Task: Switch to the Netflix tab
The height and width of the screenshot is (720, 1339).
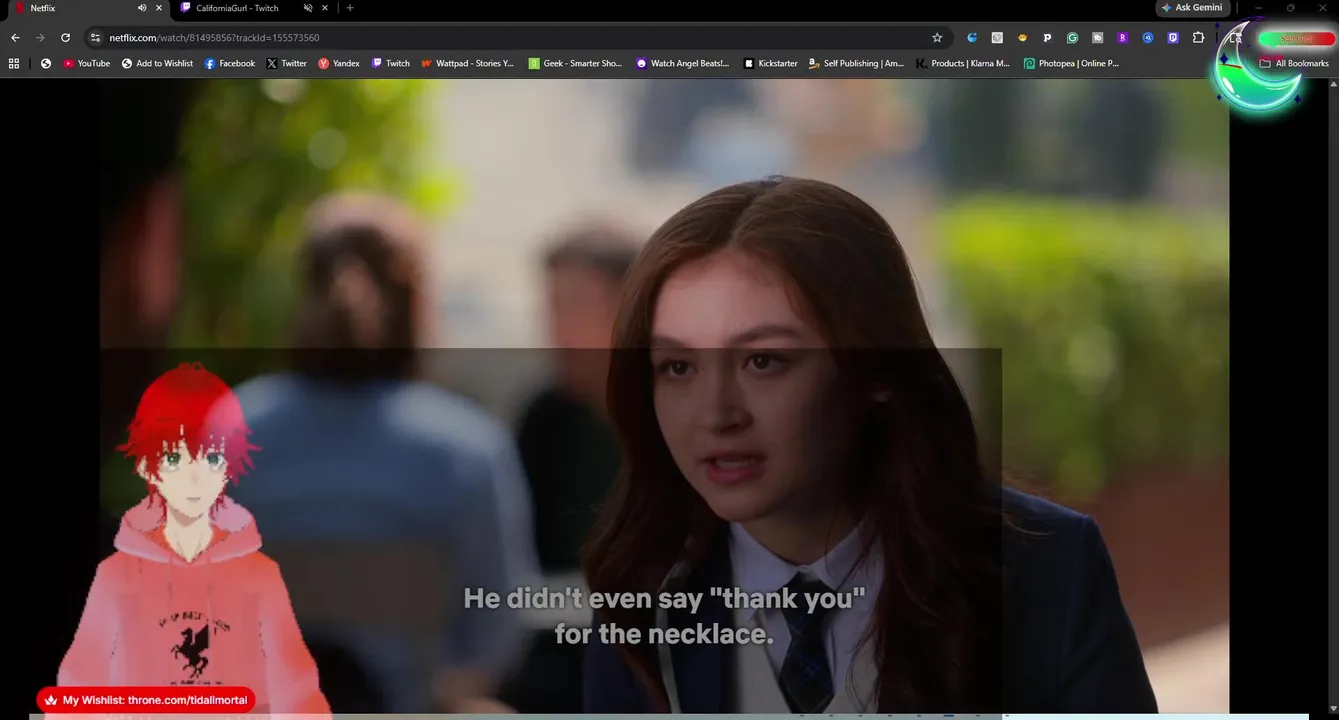Action: click(88, 8)
